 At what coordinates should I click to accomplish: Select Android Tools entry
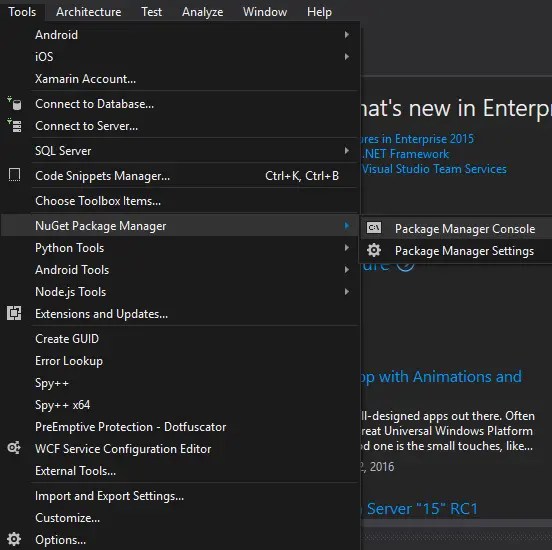180,270
